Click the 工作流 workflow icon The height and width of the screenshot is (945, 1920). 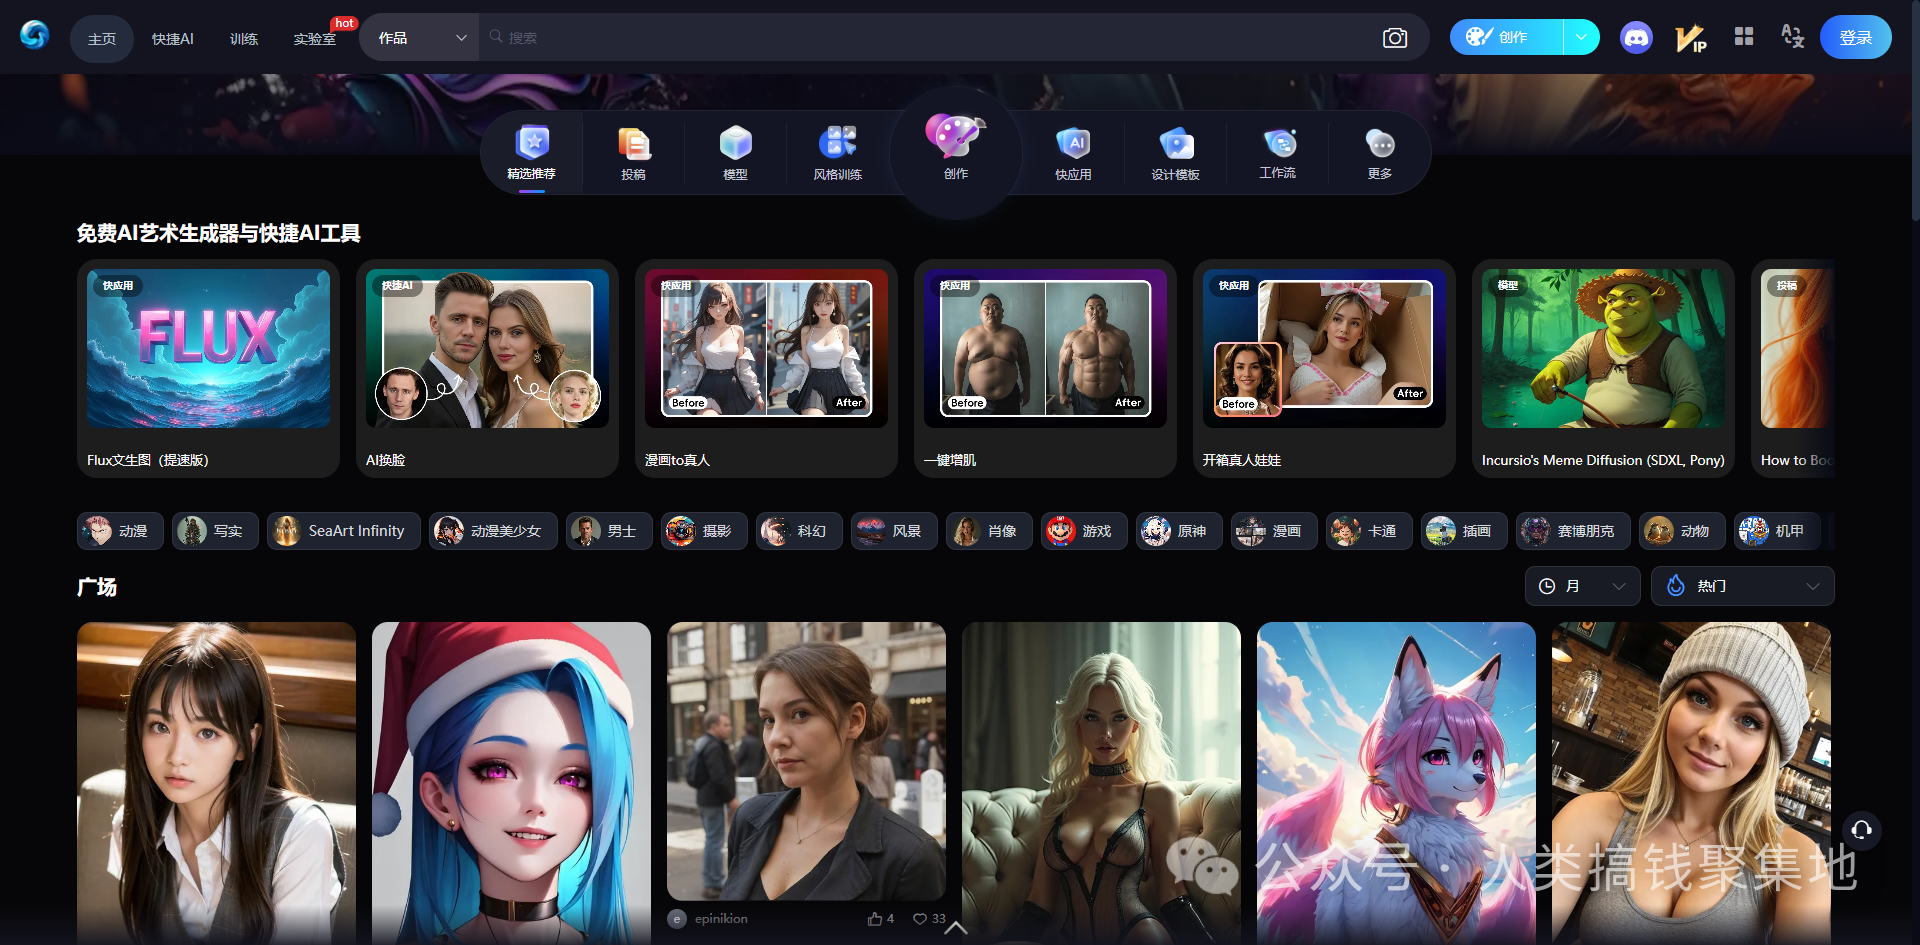pyautogui.click(x=1277, y=153)
